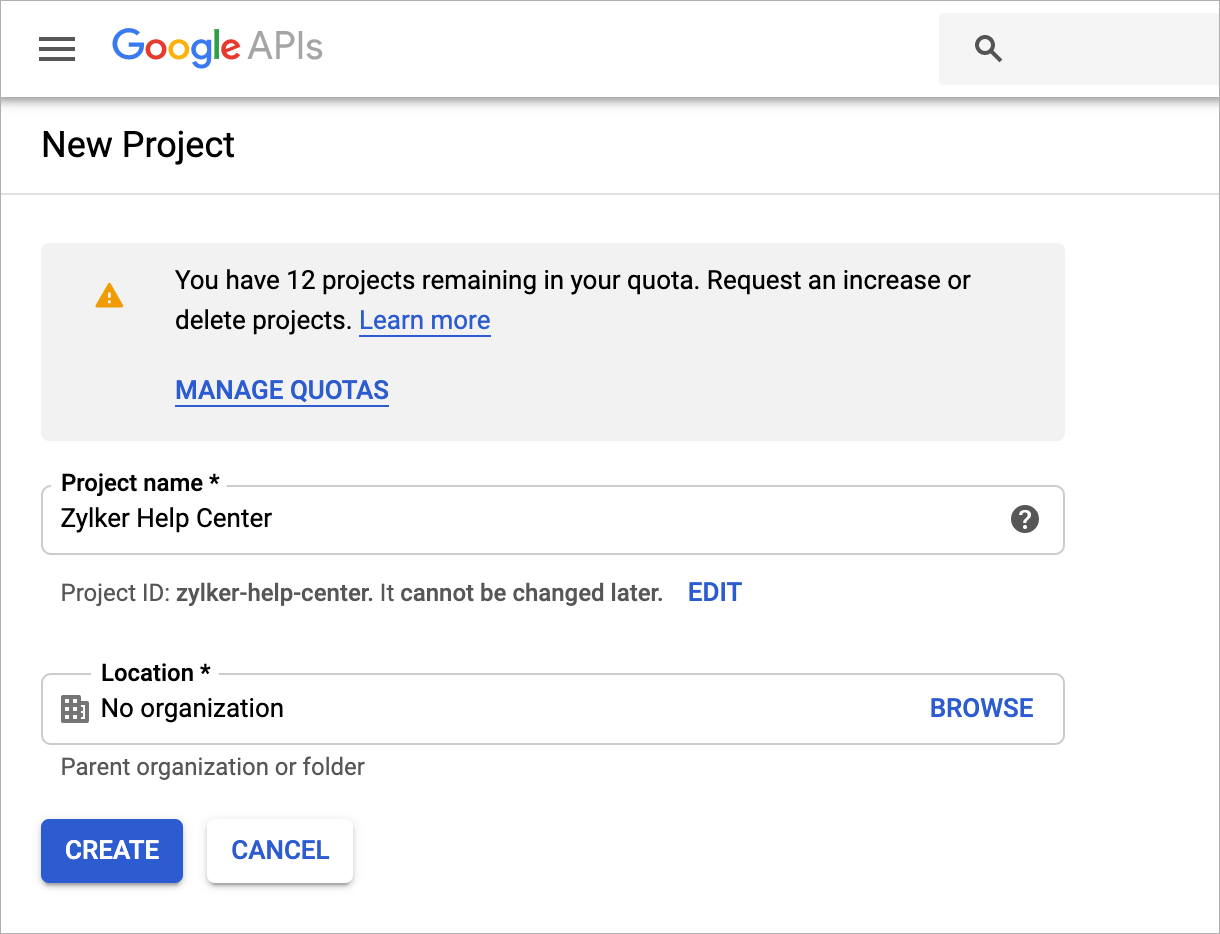Click the Project name help icon
This screenshot has height=934, width=1220.
tap(1024, 519)
